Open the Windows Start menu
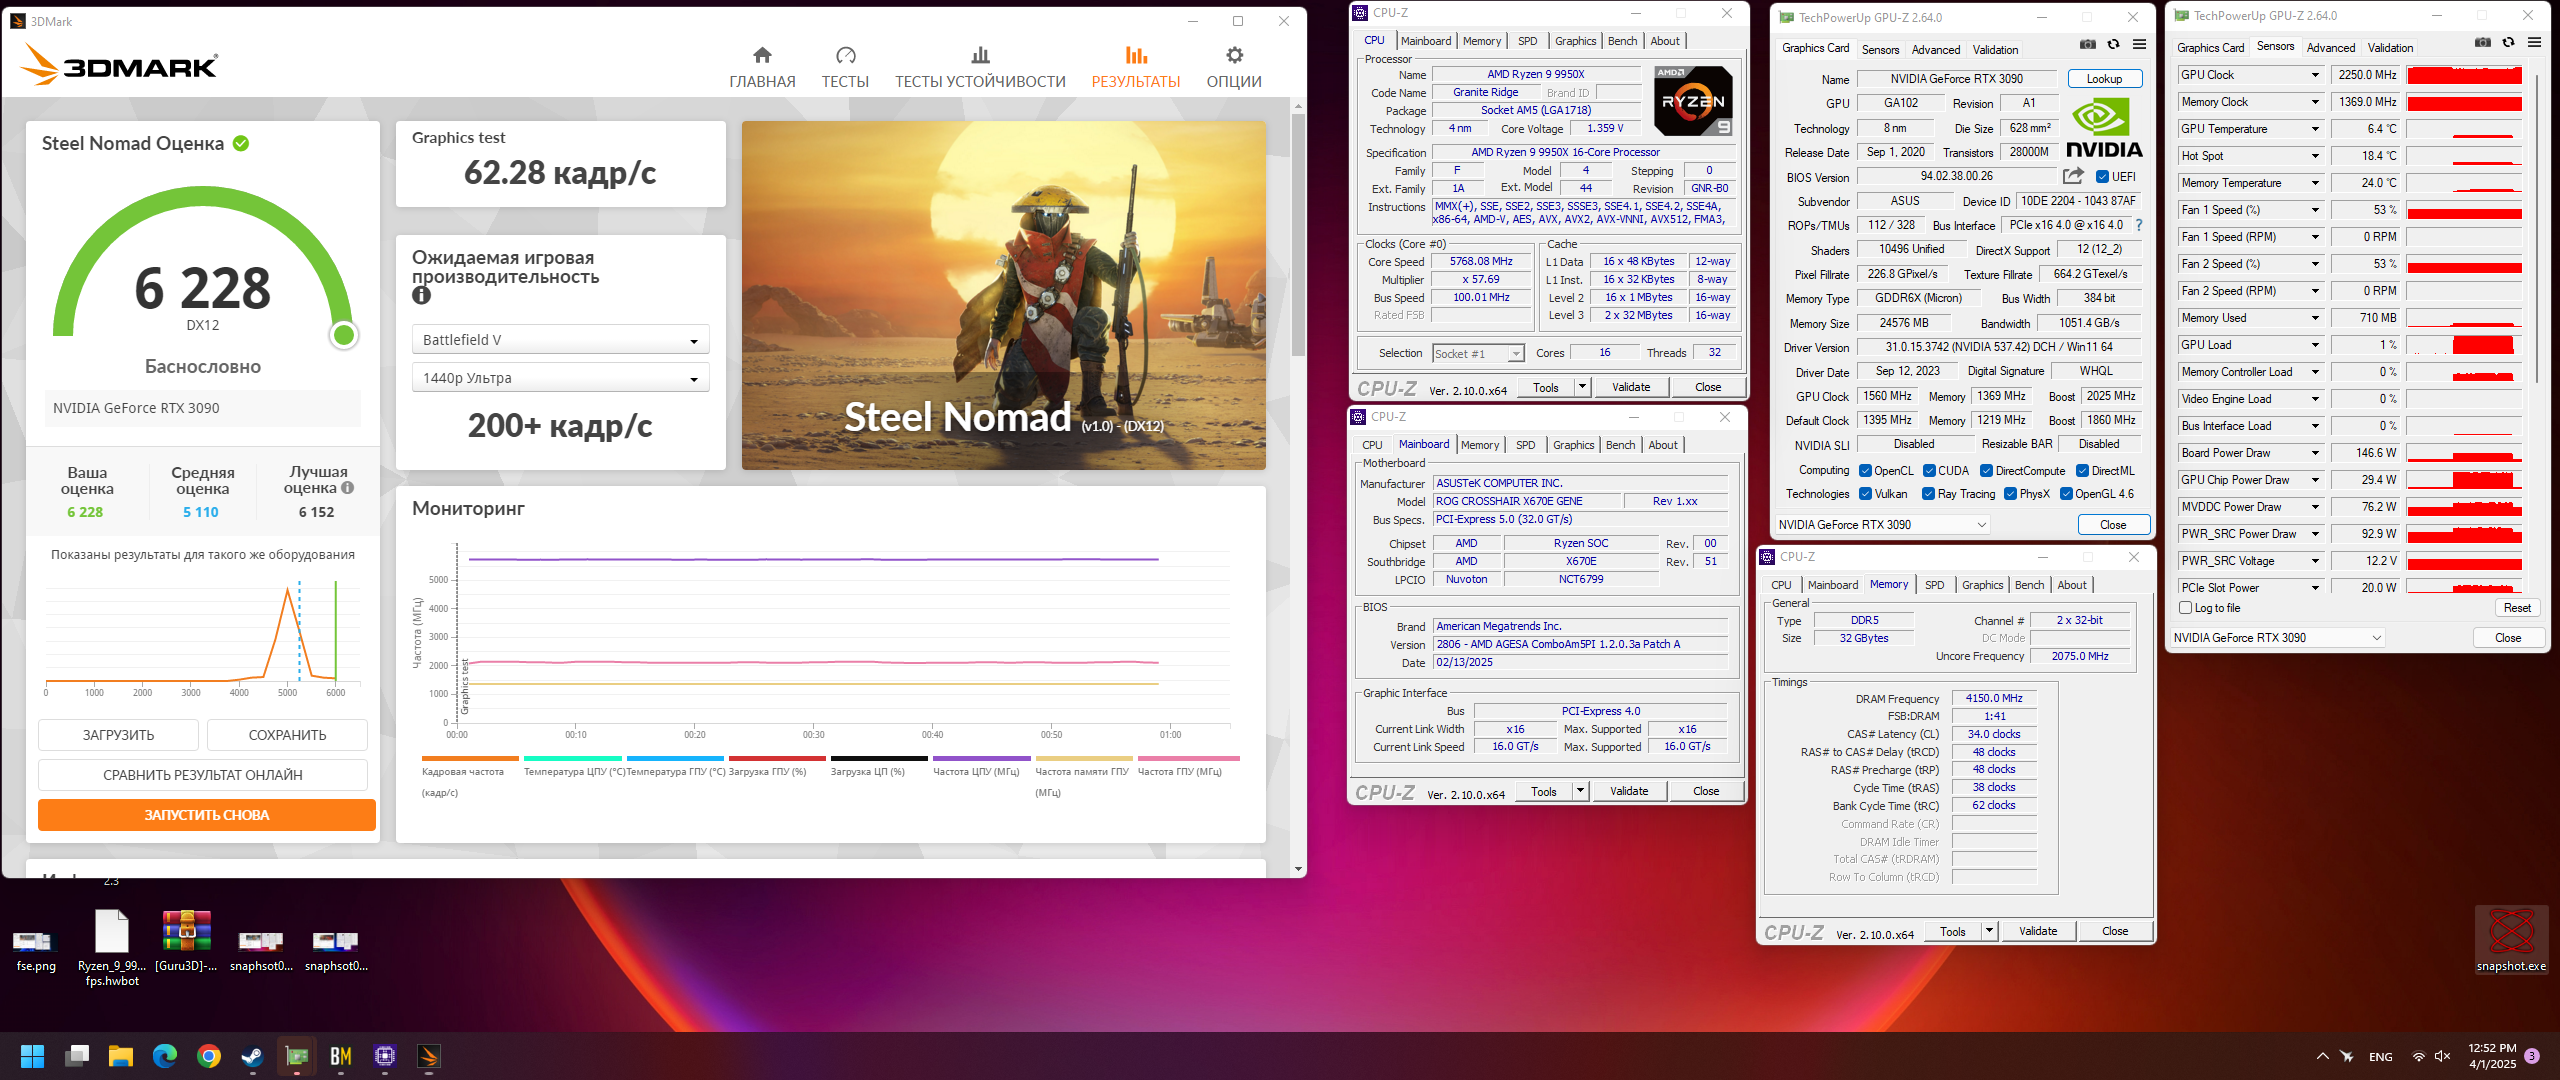The width and height of the screenshot is (2560, 1080). tap(32, 1056)
